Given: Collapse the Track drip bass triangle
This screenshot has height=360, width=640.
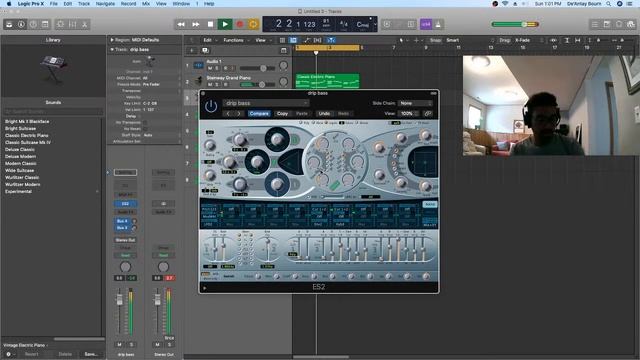Looking at the screenshot, I should pos(111,49).
